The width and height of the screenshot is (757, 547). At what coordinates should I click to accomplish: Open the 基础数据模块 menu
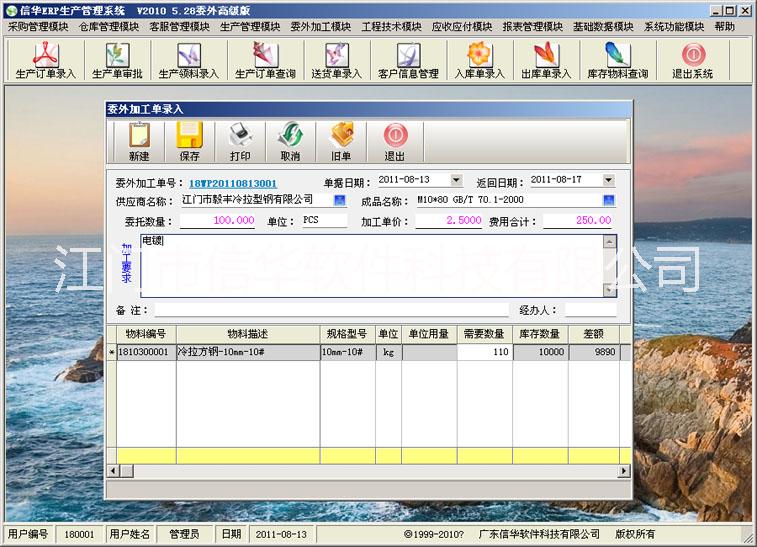click(x=603, y=27)
